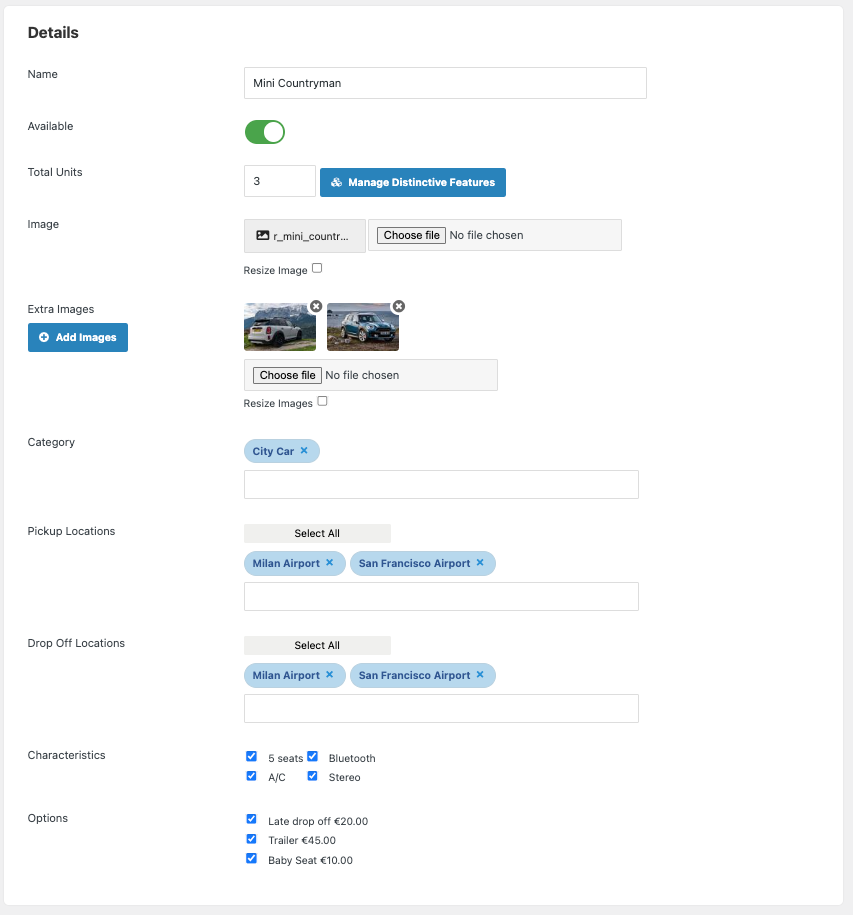The image size is (853, 915).
Task: Remove San Francisco Airport from Drop Off Locations
Action: pyautogui.click(x=480, y=675)
